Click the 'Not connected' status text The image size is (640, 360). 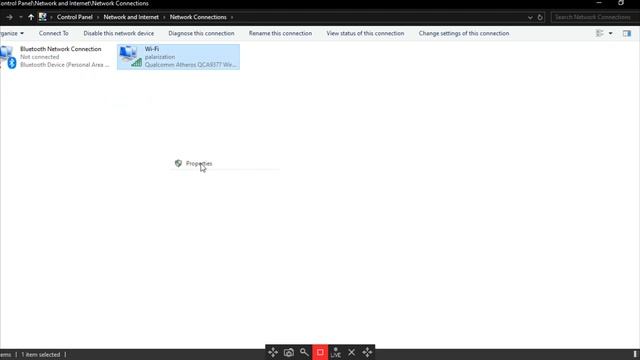[x=40, y=57]
